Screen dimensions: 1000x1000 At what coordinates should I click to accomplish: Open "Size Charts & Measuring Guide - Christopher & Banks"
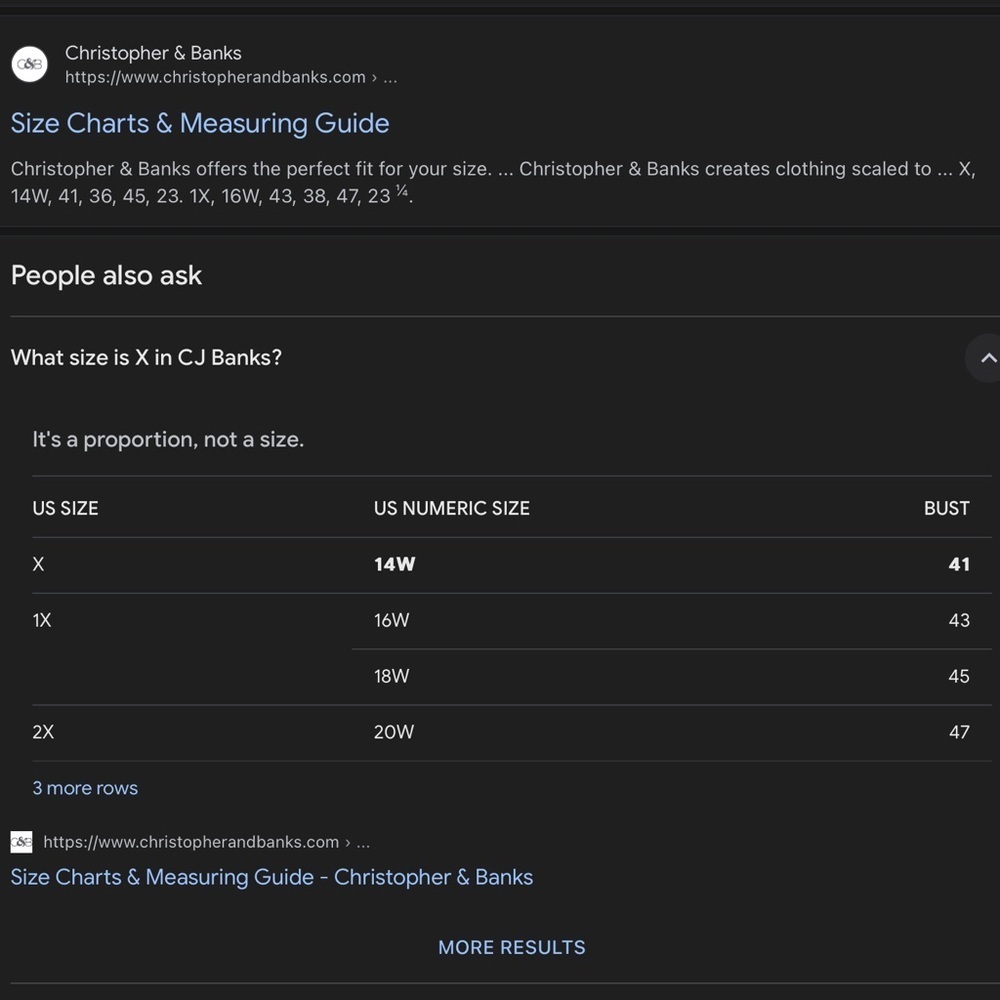pyautogui.click(x=271, y=877)
